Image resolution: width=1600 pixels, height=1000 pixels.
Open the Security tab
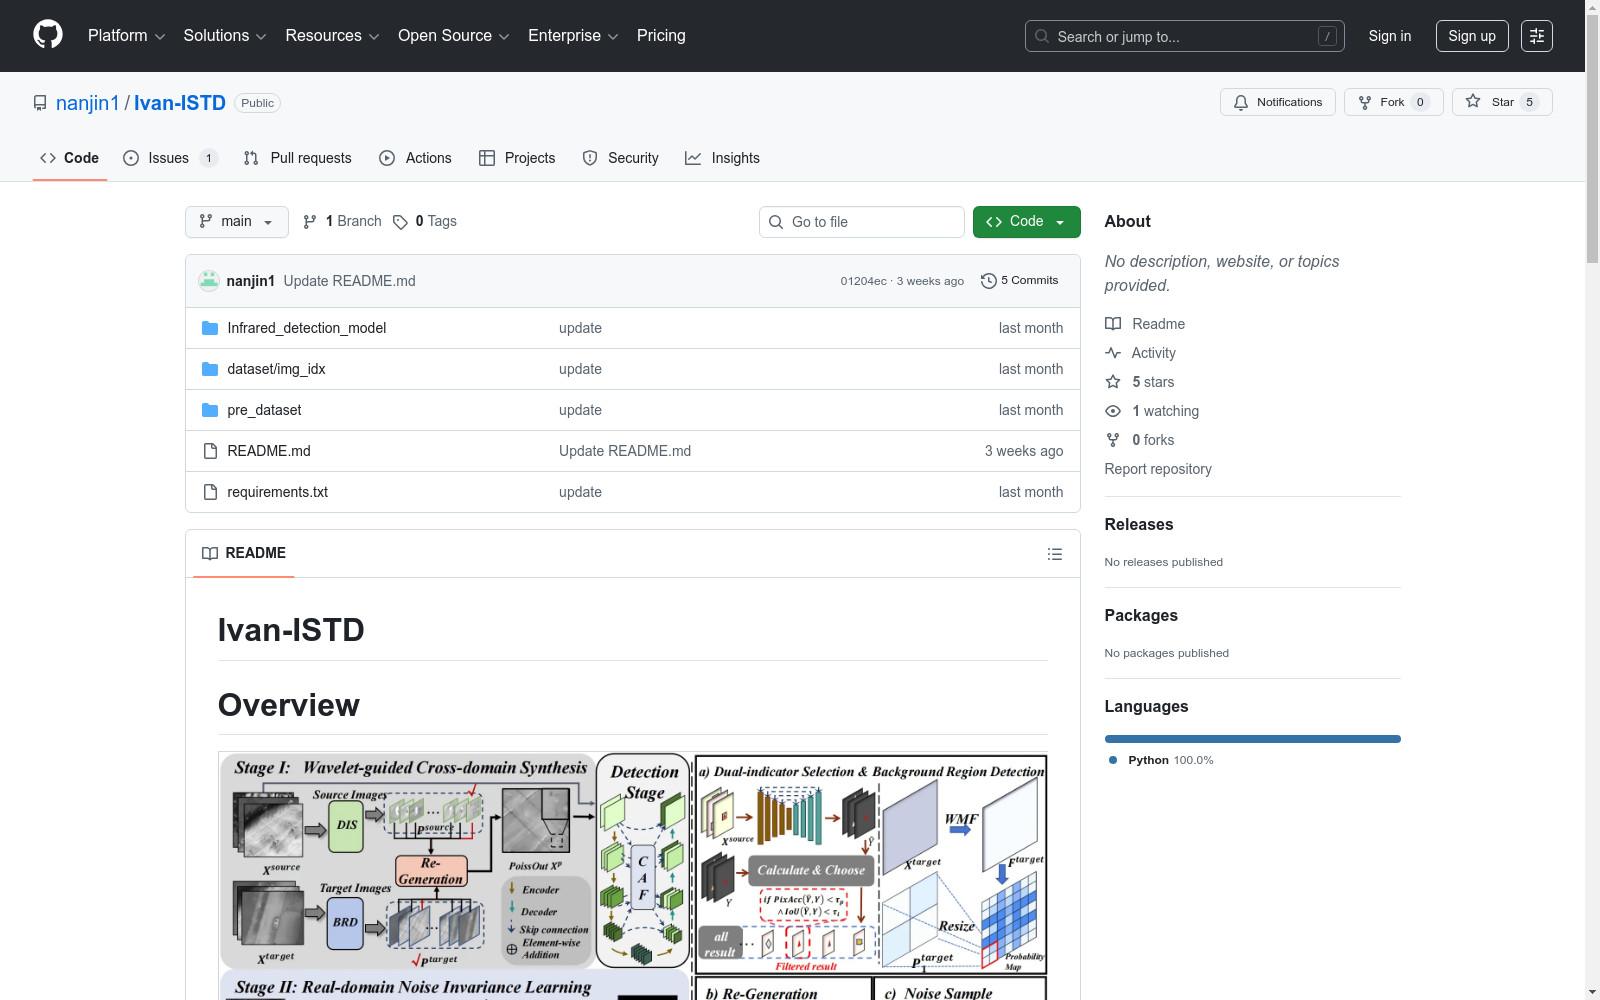(x=621, y=158)
